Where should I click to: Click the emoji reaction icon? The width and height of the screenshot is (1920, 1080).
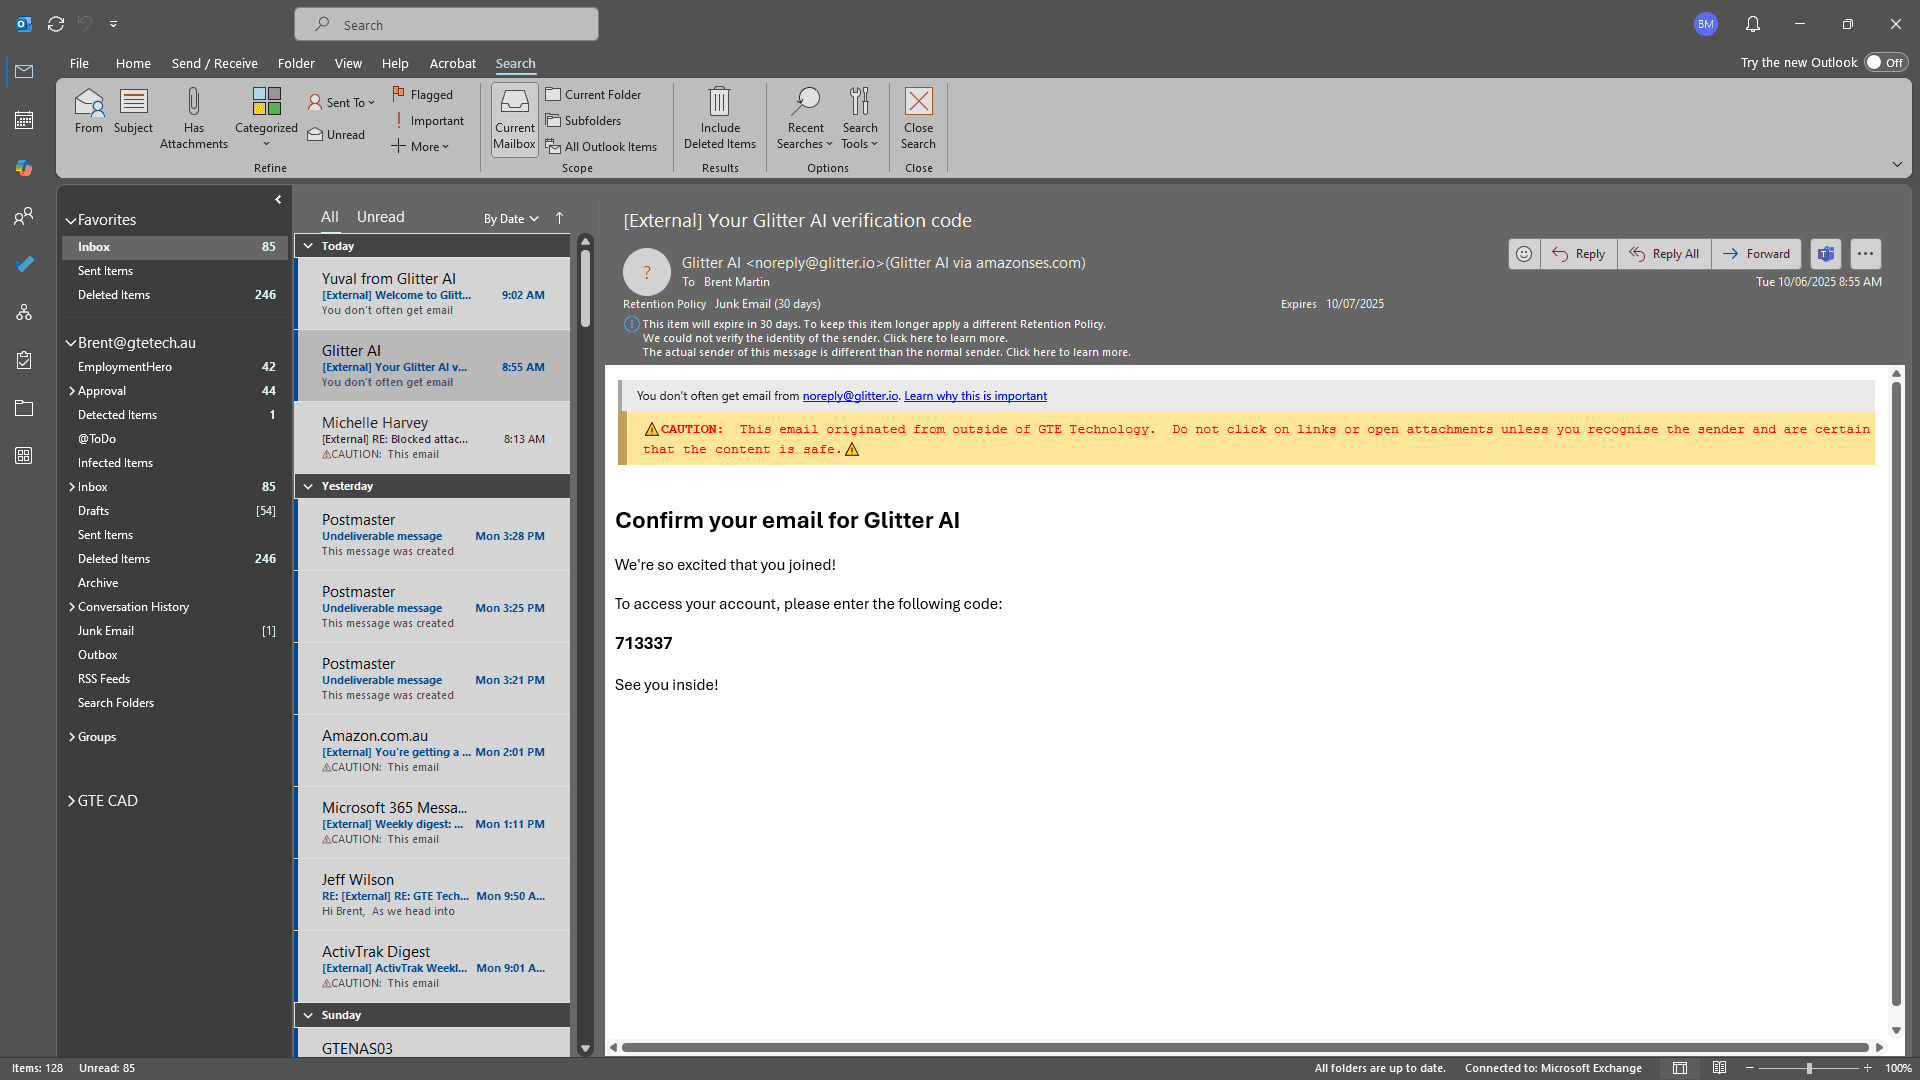(x=1523, y=254)
